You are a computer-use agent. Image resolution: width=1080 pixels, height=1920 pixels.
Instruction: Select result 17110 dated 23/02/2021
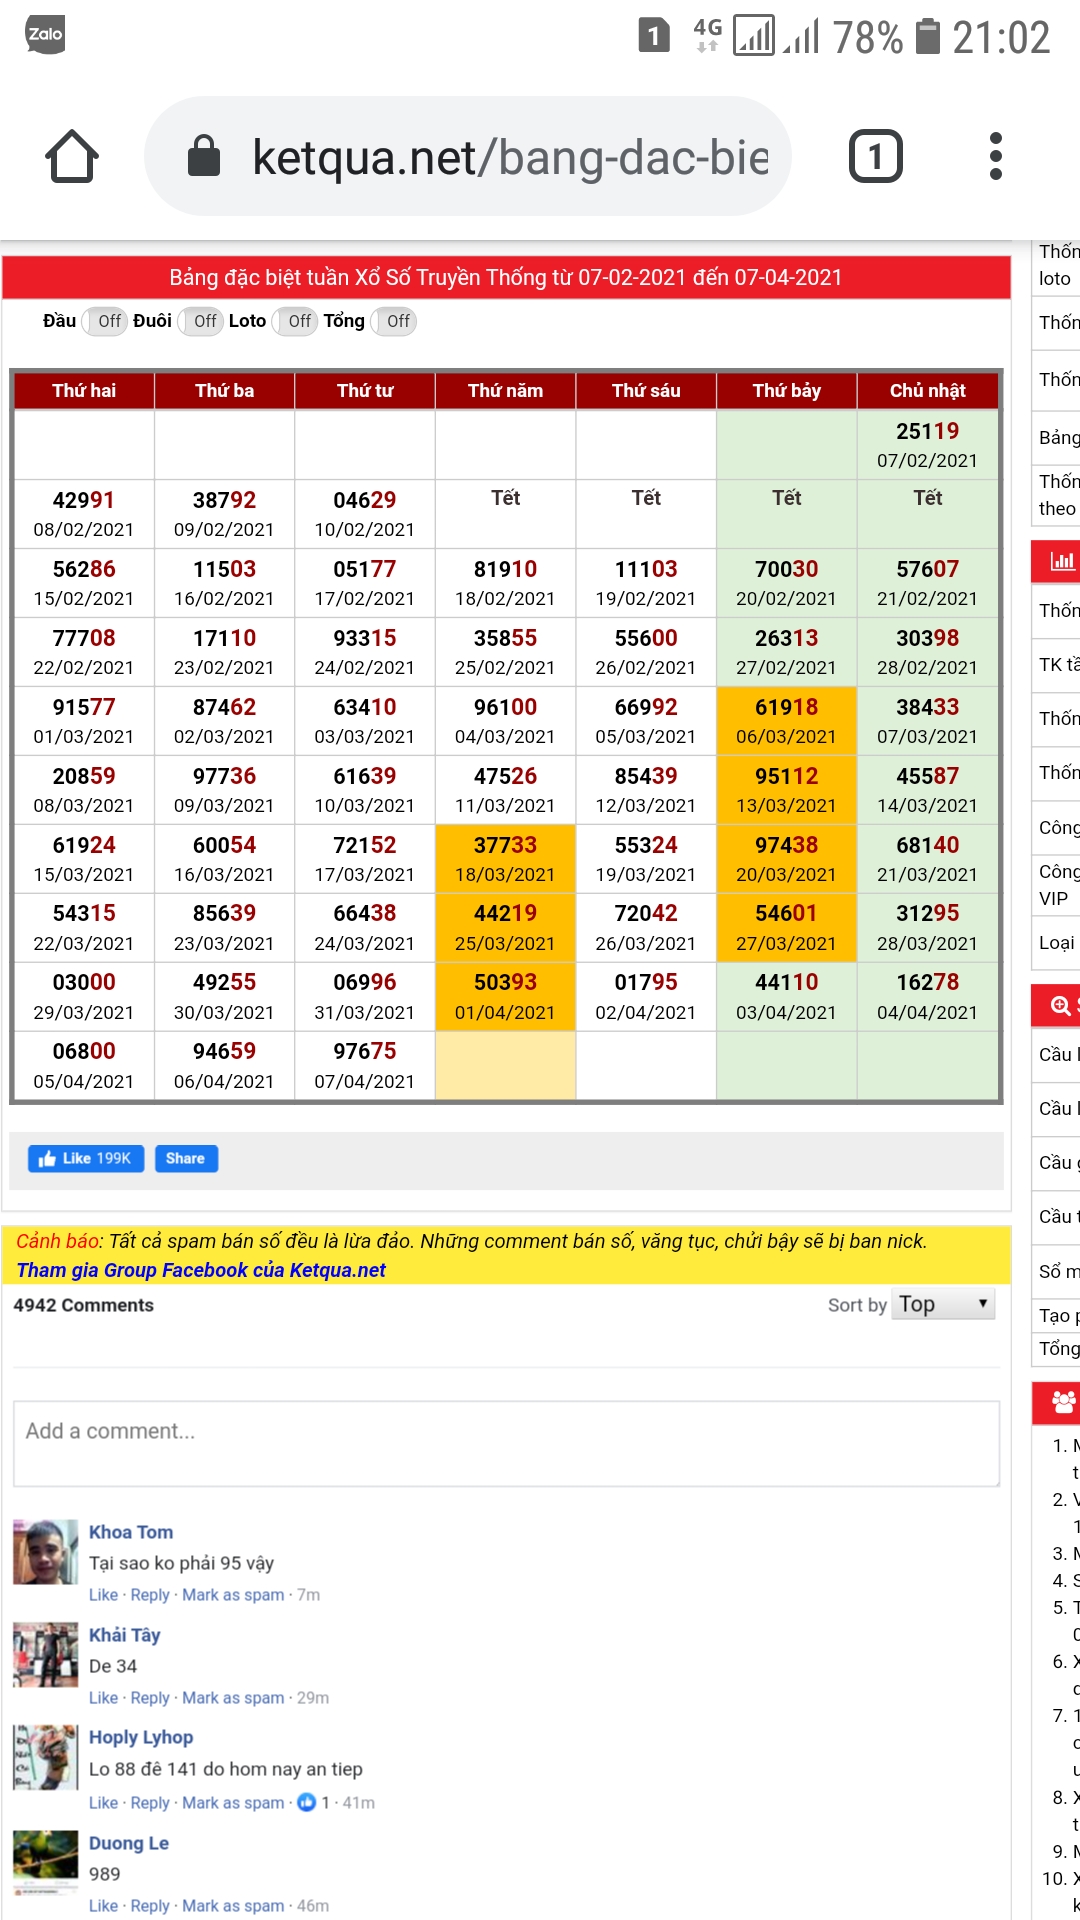click(x=224, y=652)
